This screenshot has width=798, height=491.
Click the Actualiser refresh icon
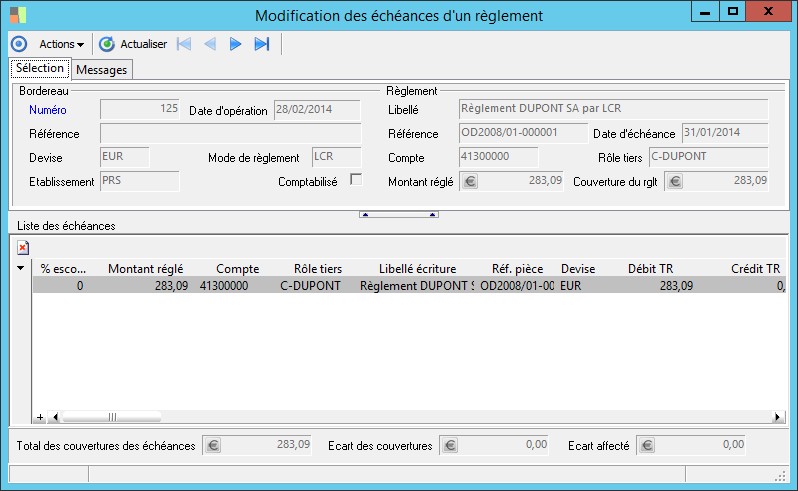(x=107, y=44)
